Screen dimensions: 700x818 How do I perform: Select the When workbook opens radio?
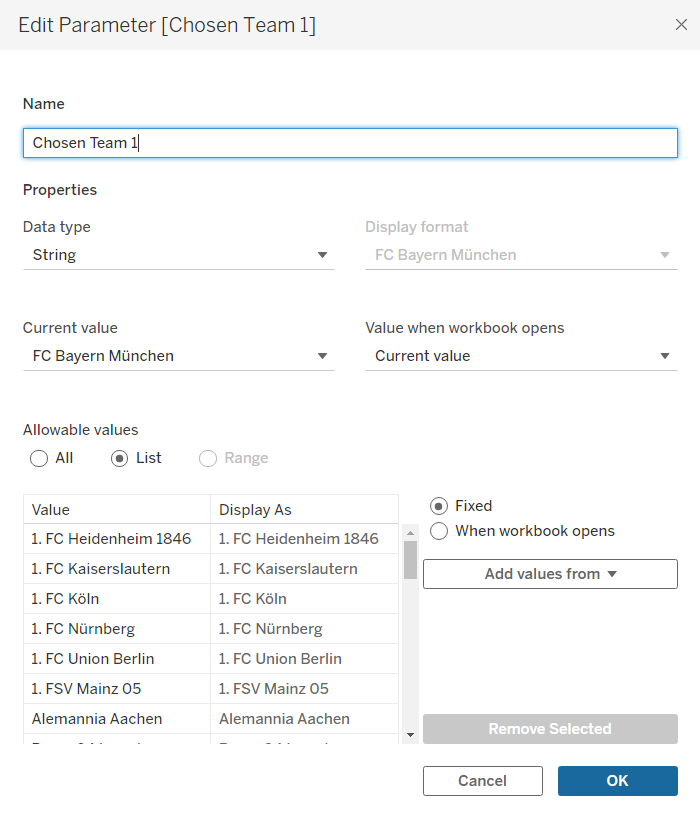point(439,531)
